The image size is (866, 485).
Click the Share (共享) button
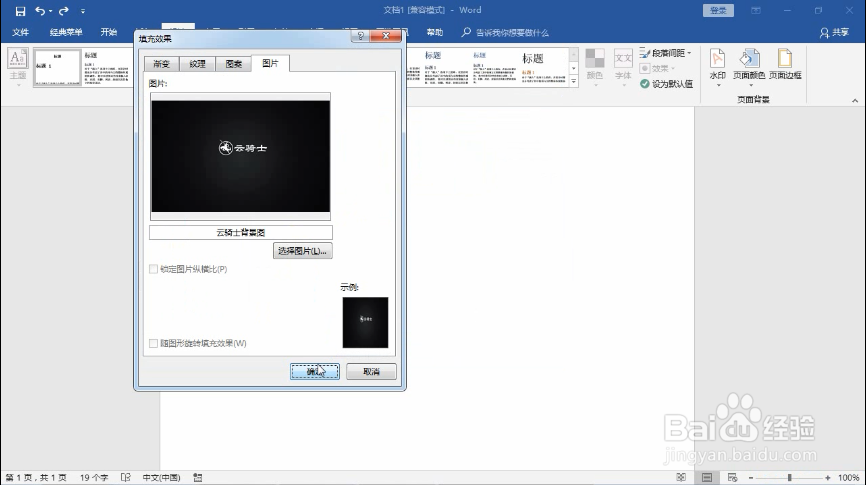pyautogui.click(x=835, y=33)
